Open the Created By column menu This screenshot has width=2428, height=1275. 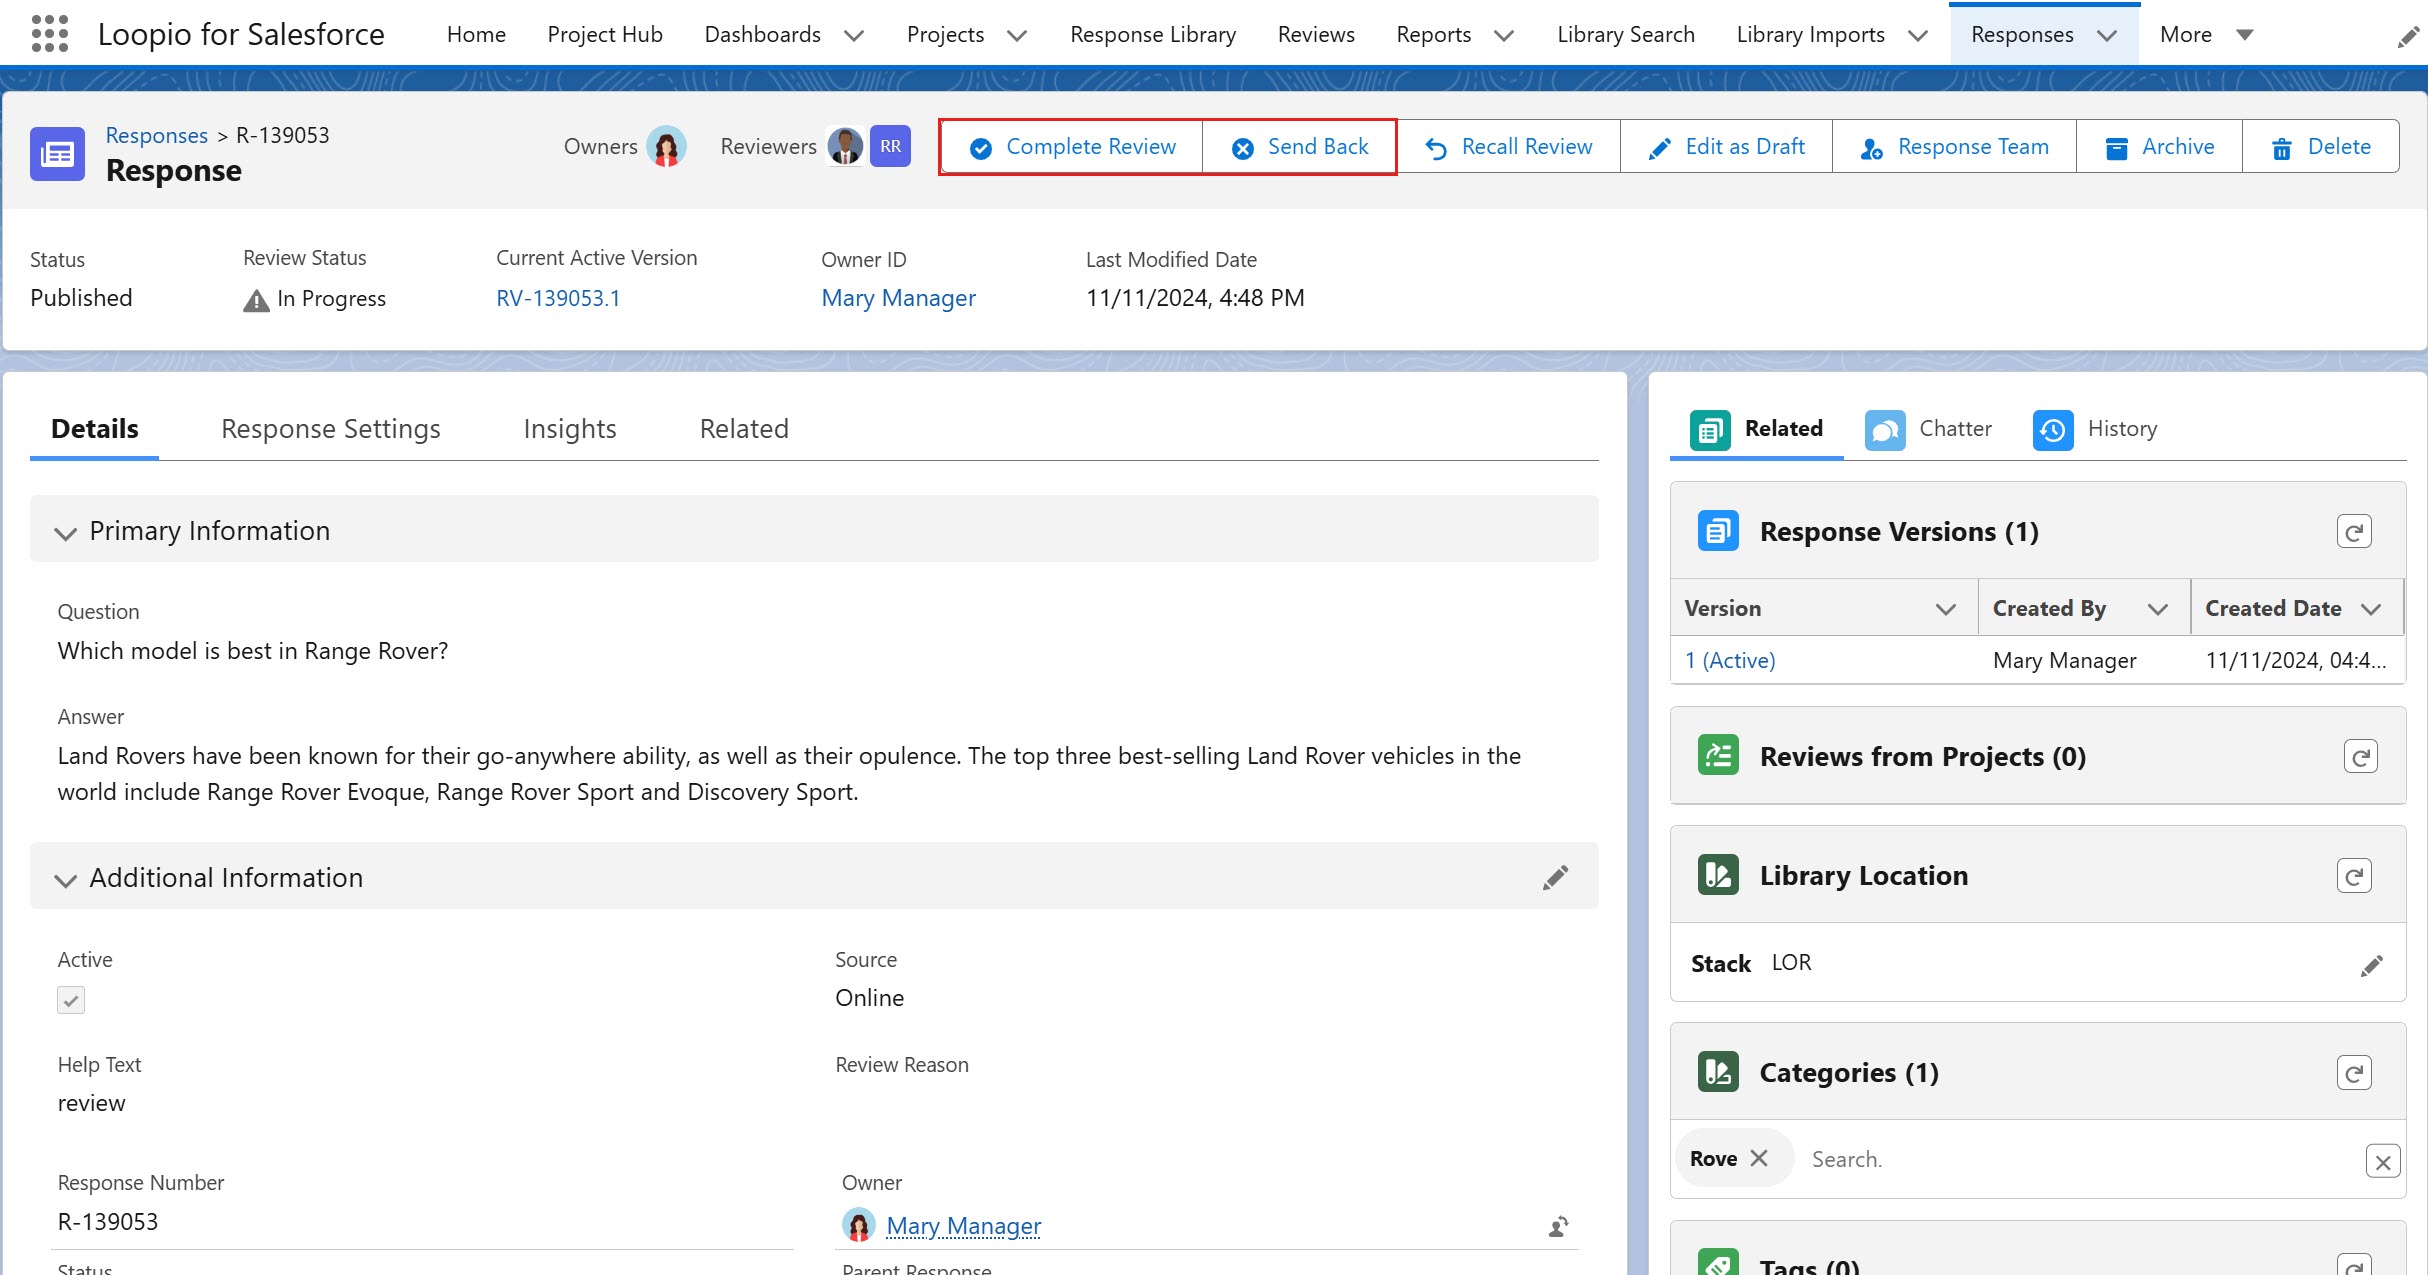(x=2158, y=609)
